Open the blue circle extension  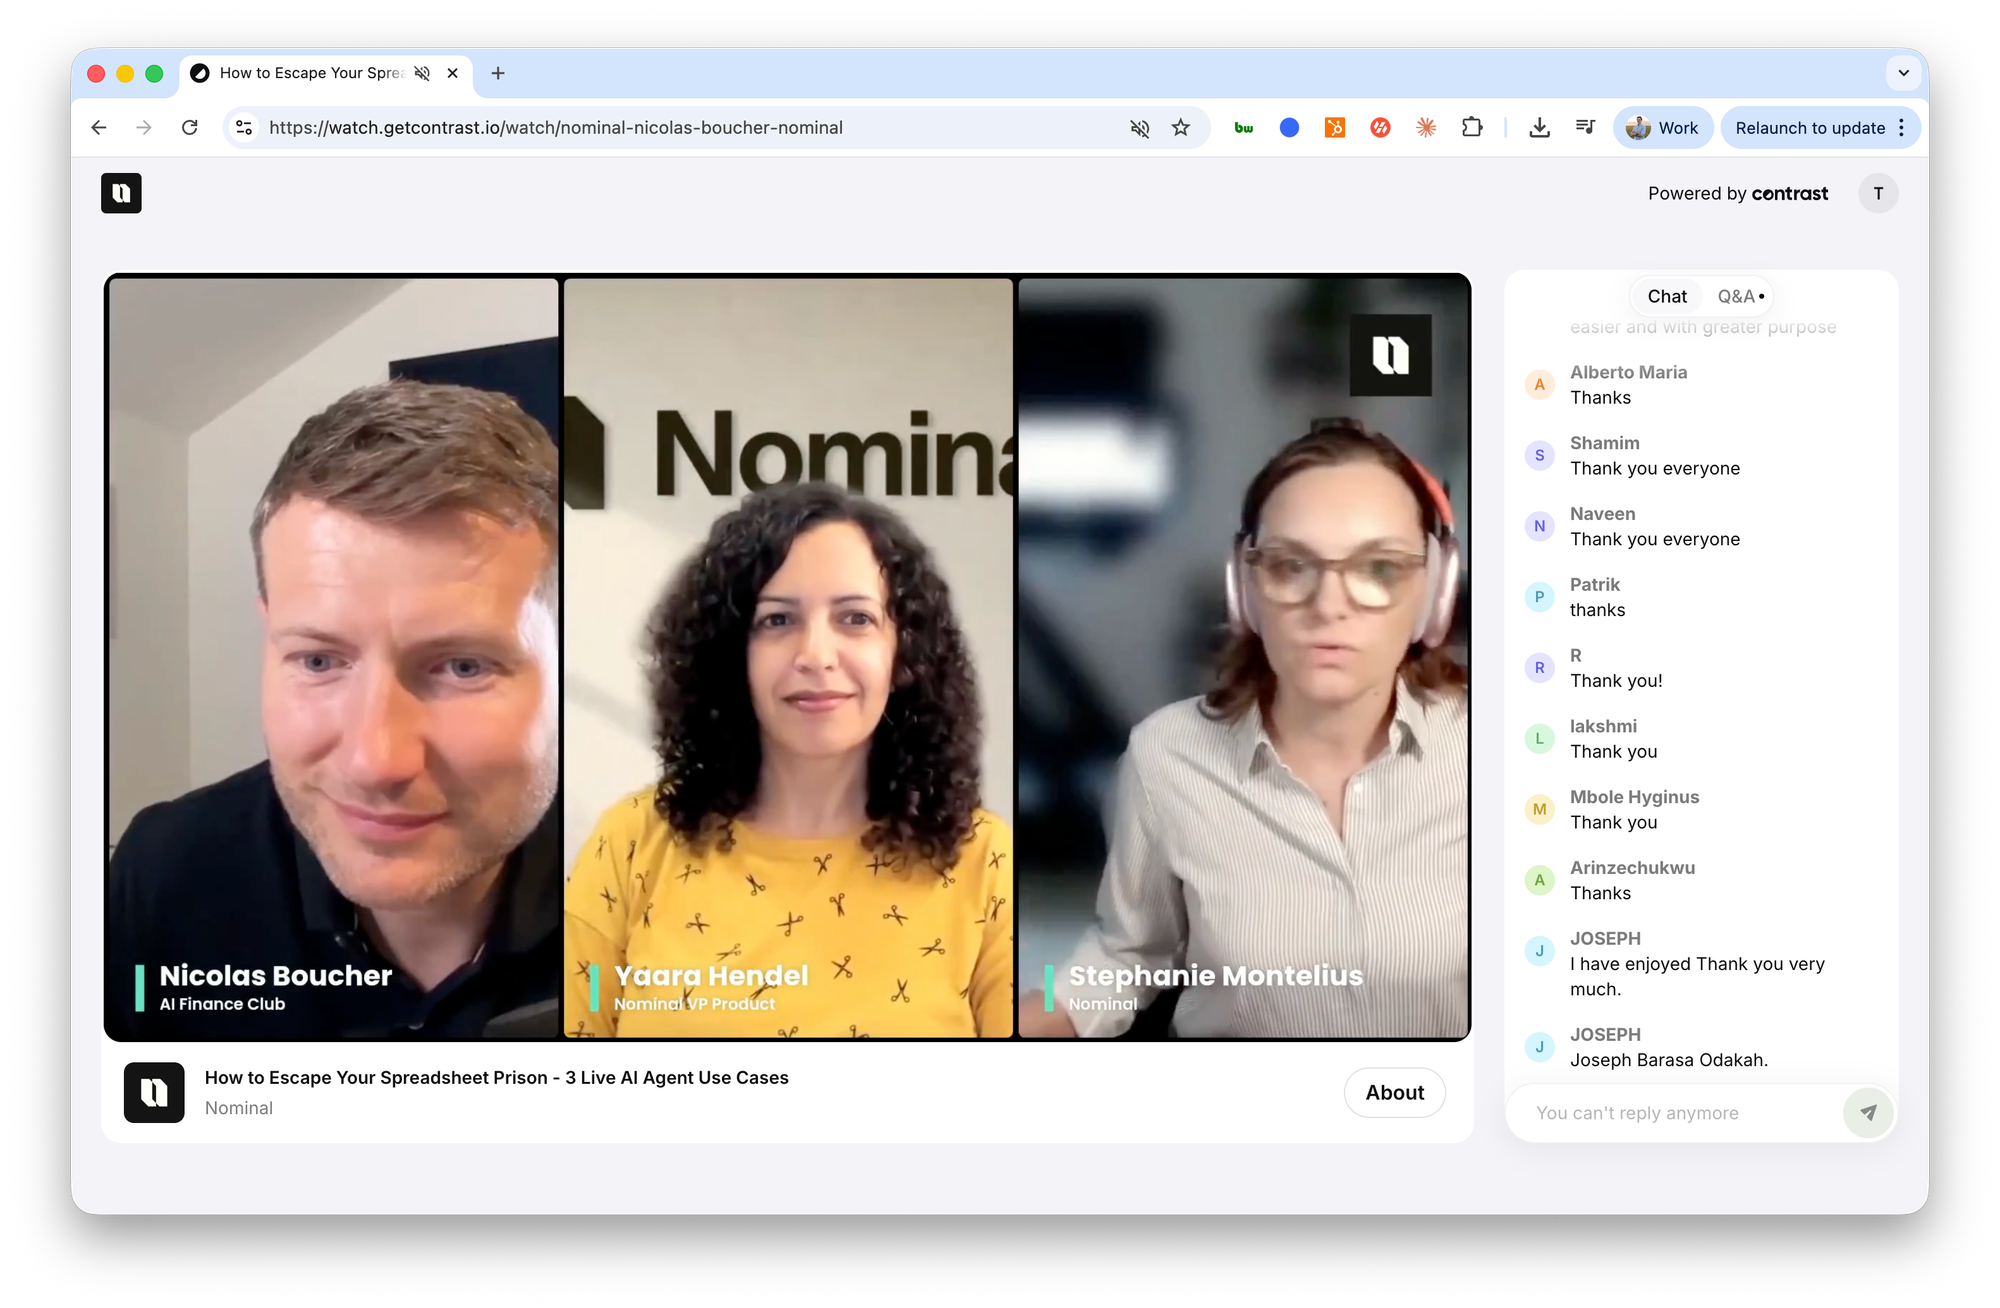coord(1289,127)
